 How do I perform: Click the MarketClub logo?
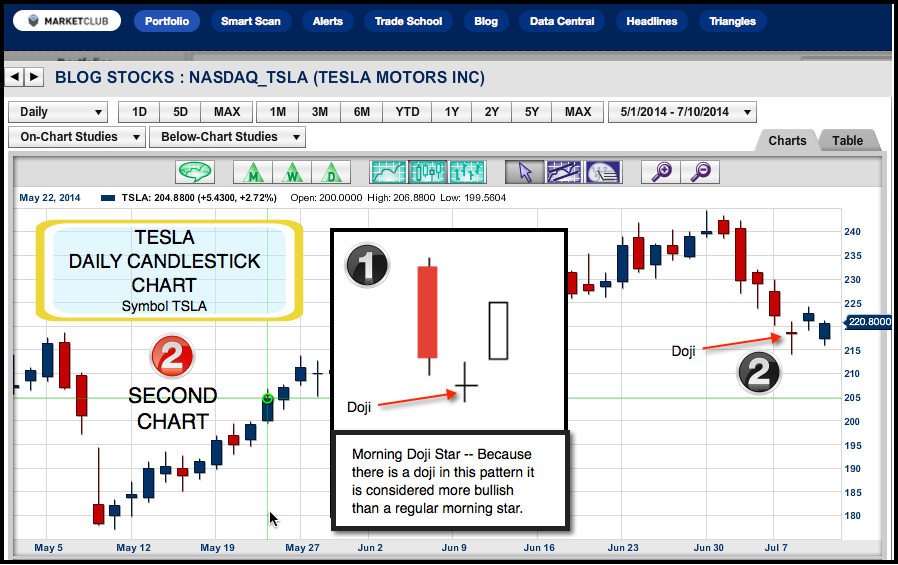click(67, 21)
